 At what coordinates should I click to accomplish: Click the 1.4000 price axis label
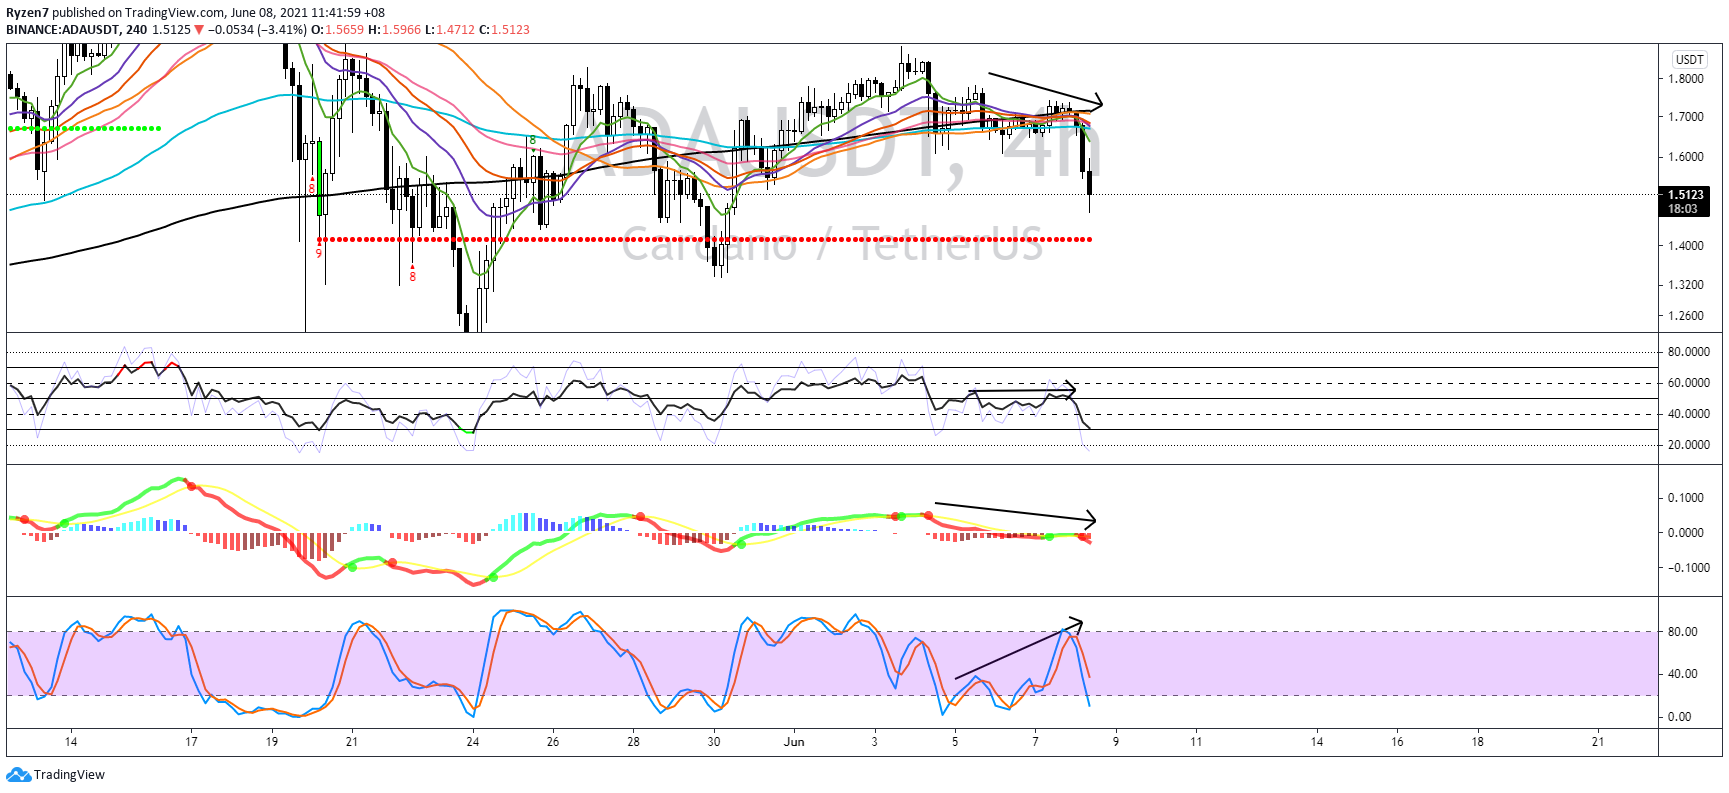coord(1686,246)
